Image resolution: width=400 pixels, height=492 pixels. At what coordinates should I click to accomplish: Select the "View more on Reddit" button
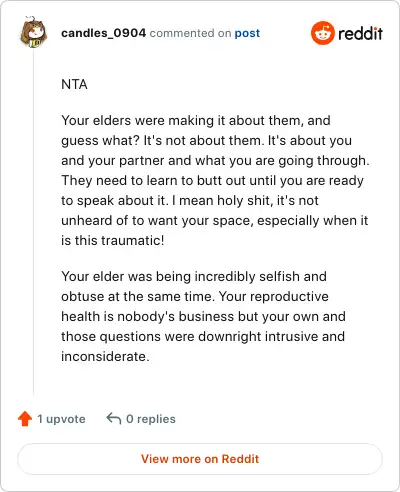200,459
